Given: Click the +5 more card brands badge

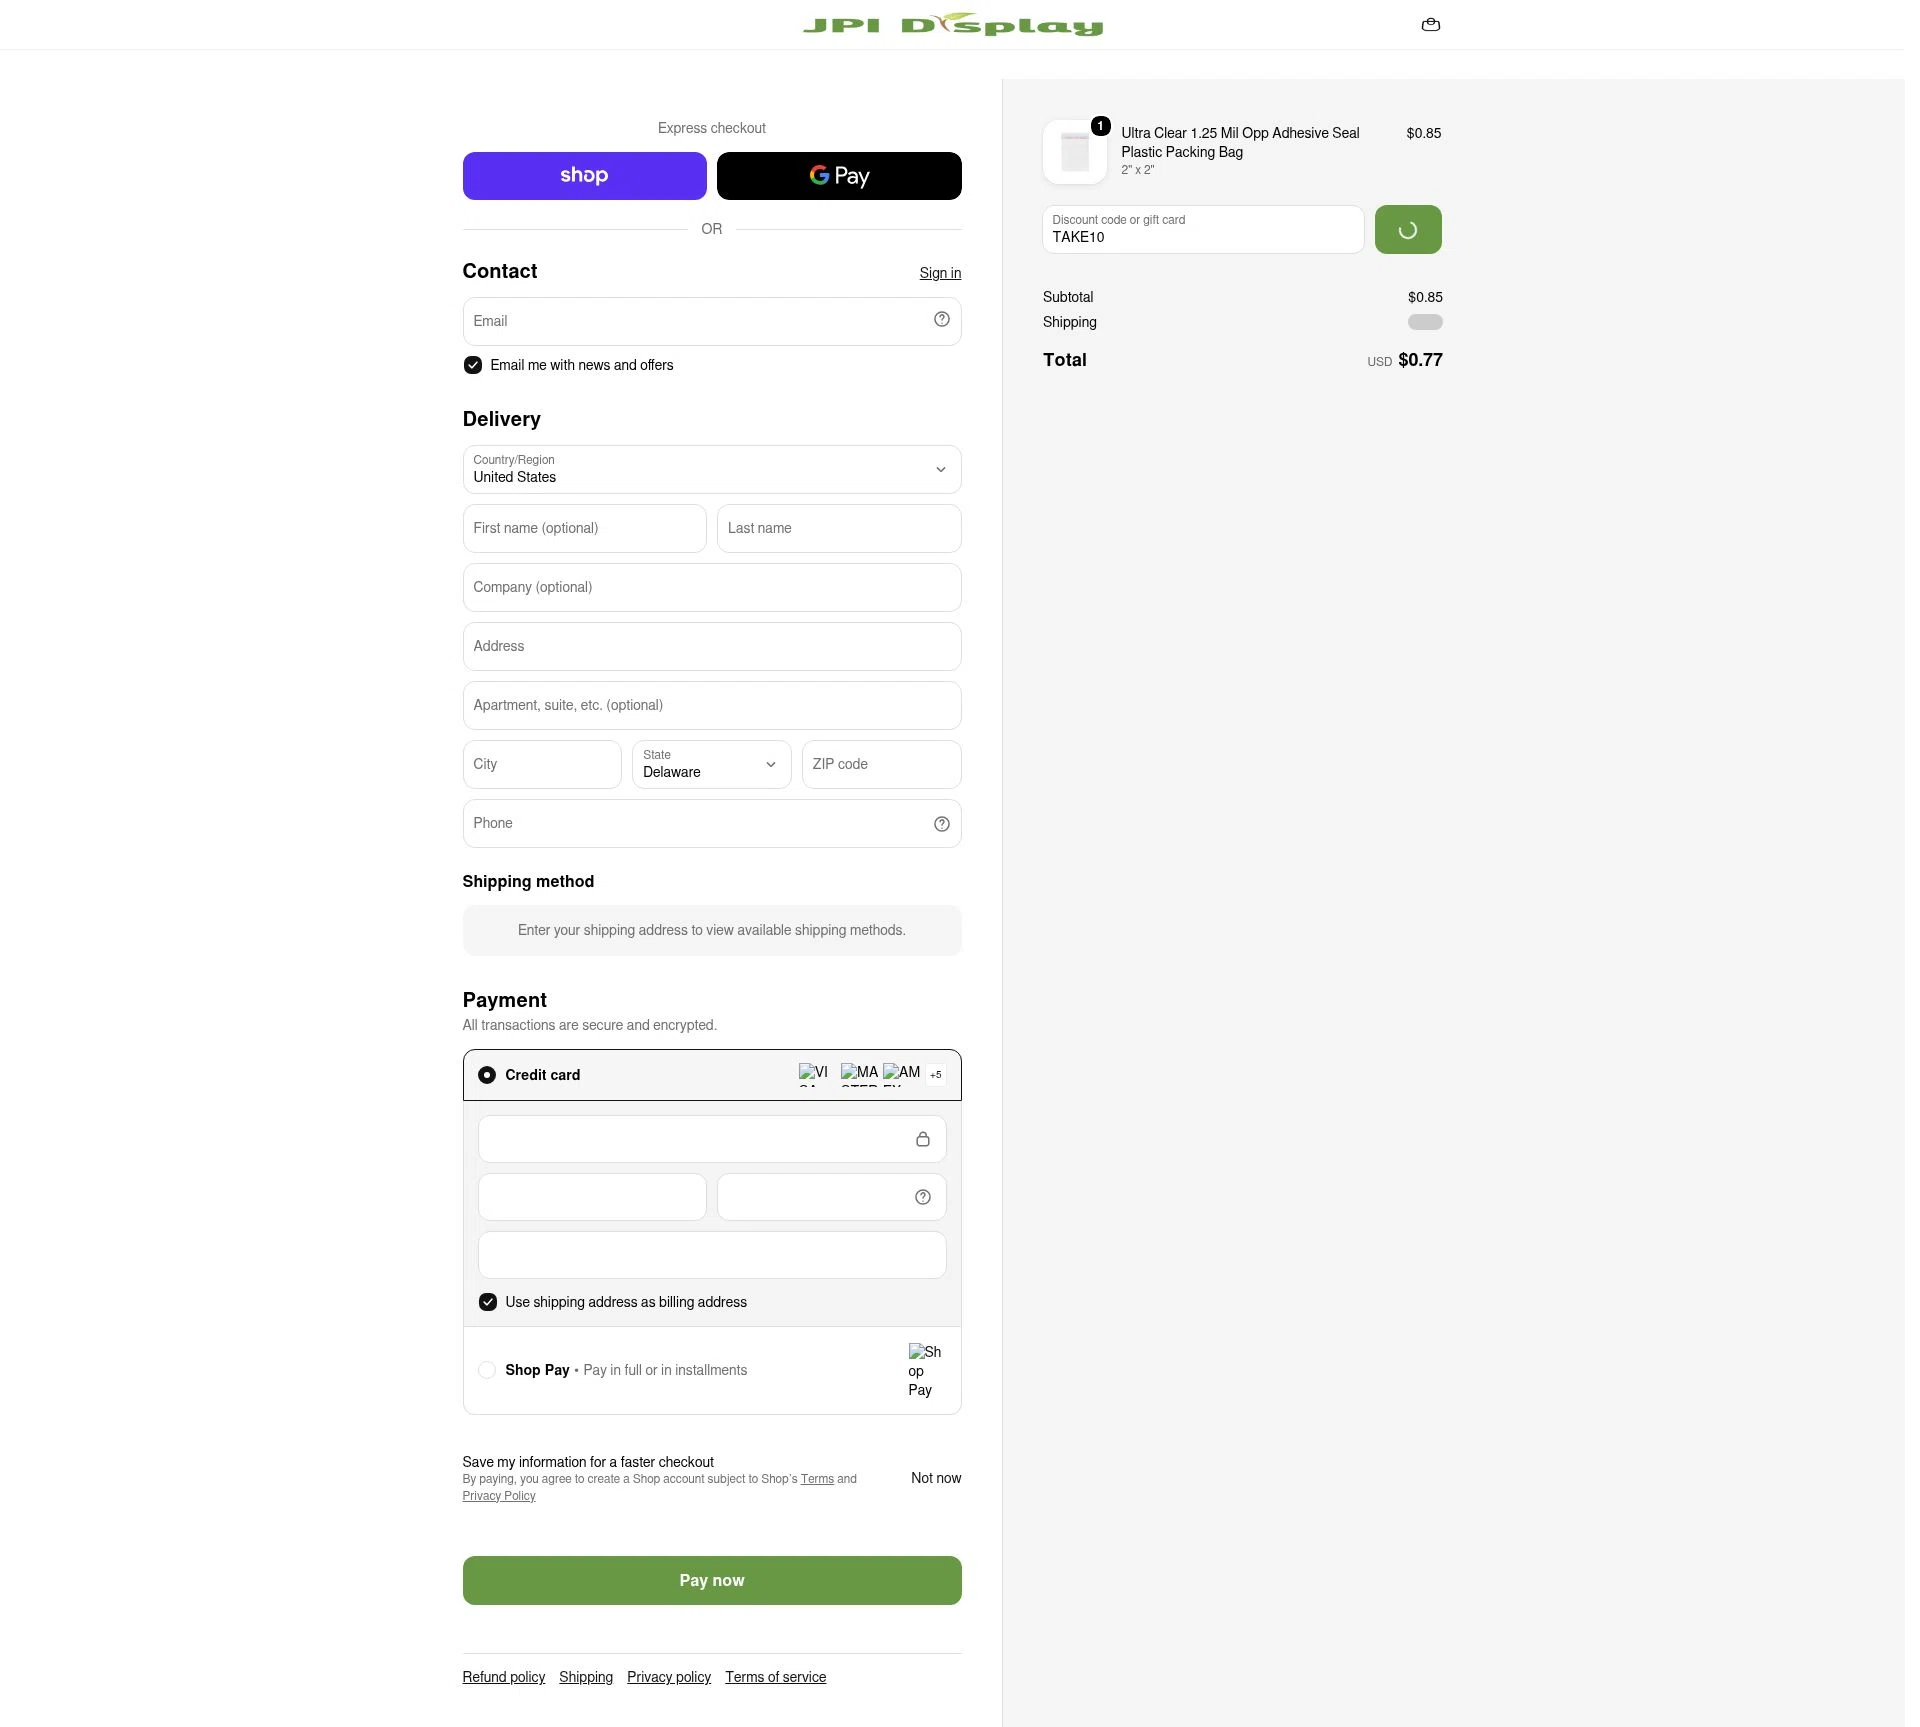Looking at the screenshot, I should [x=935, y=1075].
